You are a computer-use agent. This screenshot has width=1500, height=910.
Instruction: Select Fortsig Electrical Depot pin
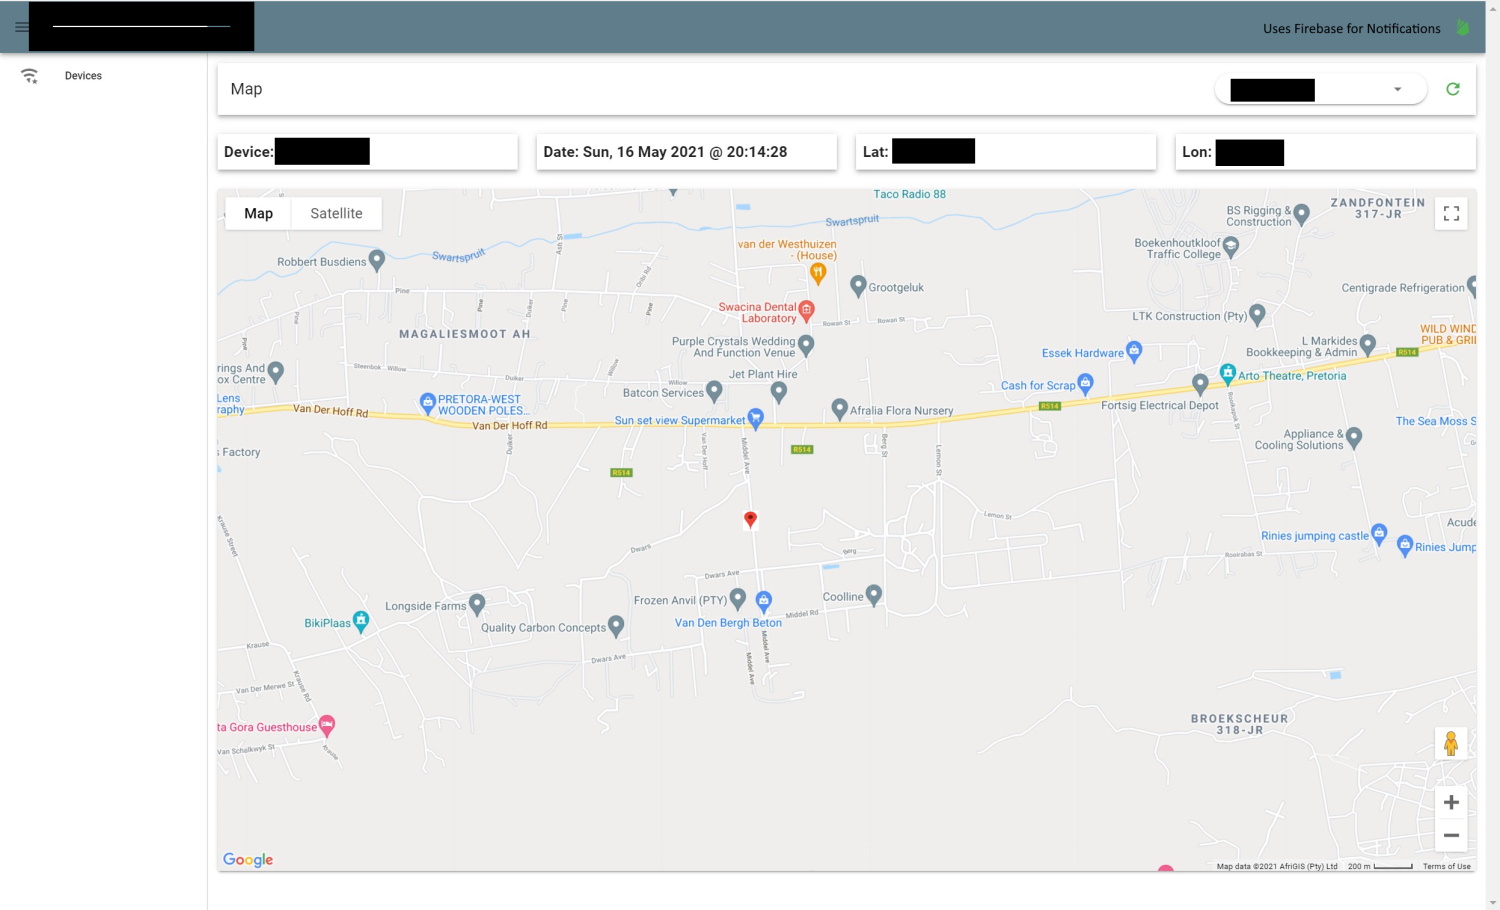[1201, 384]
